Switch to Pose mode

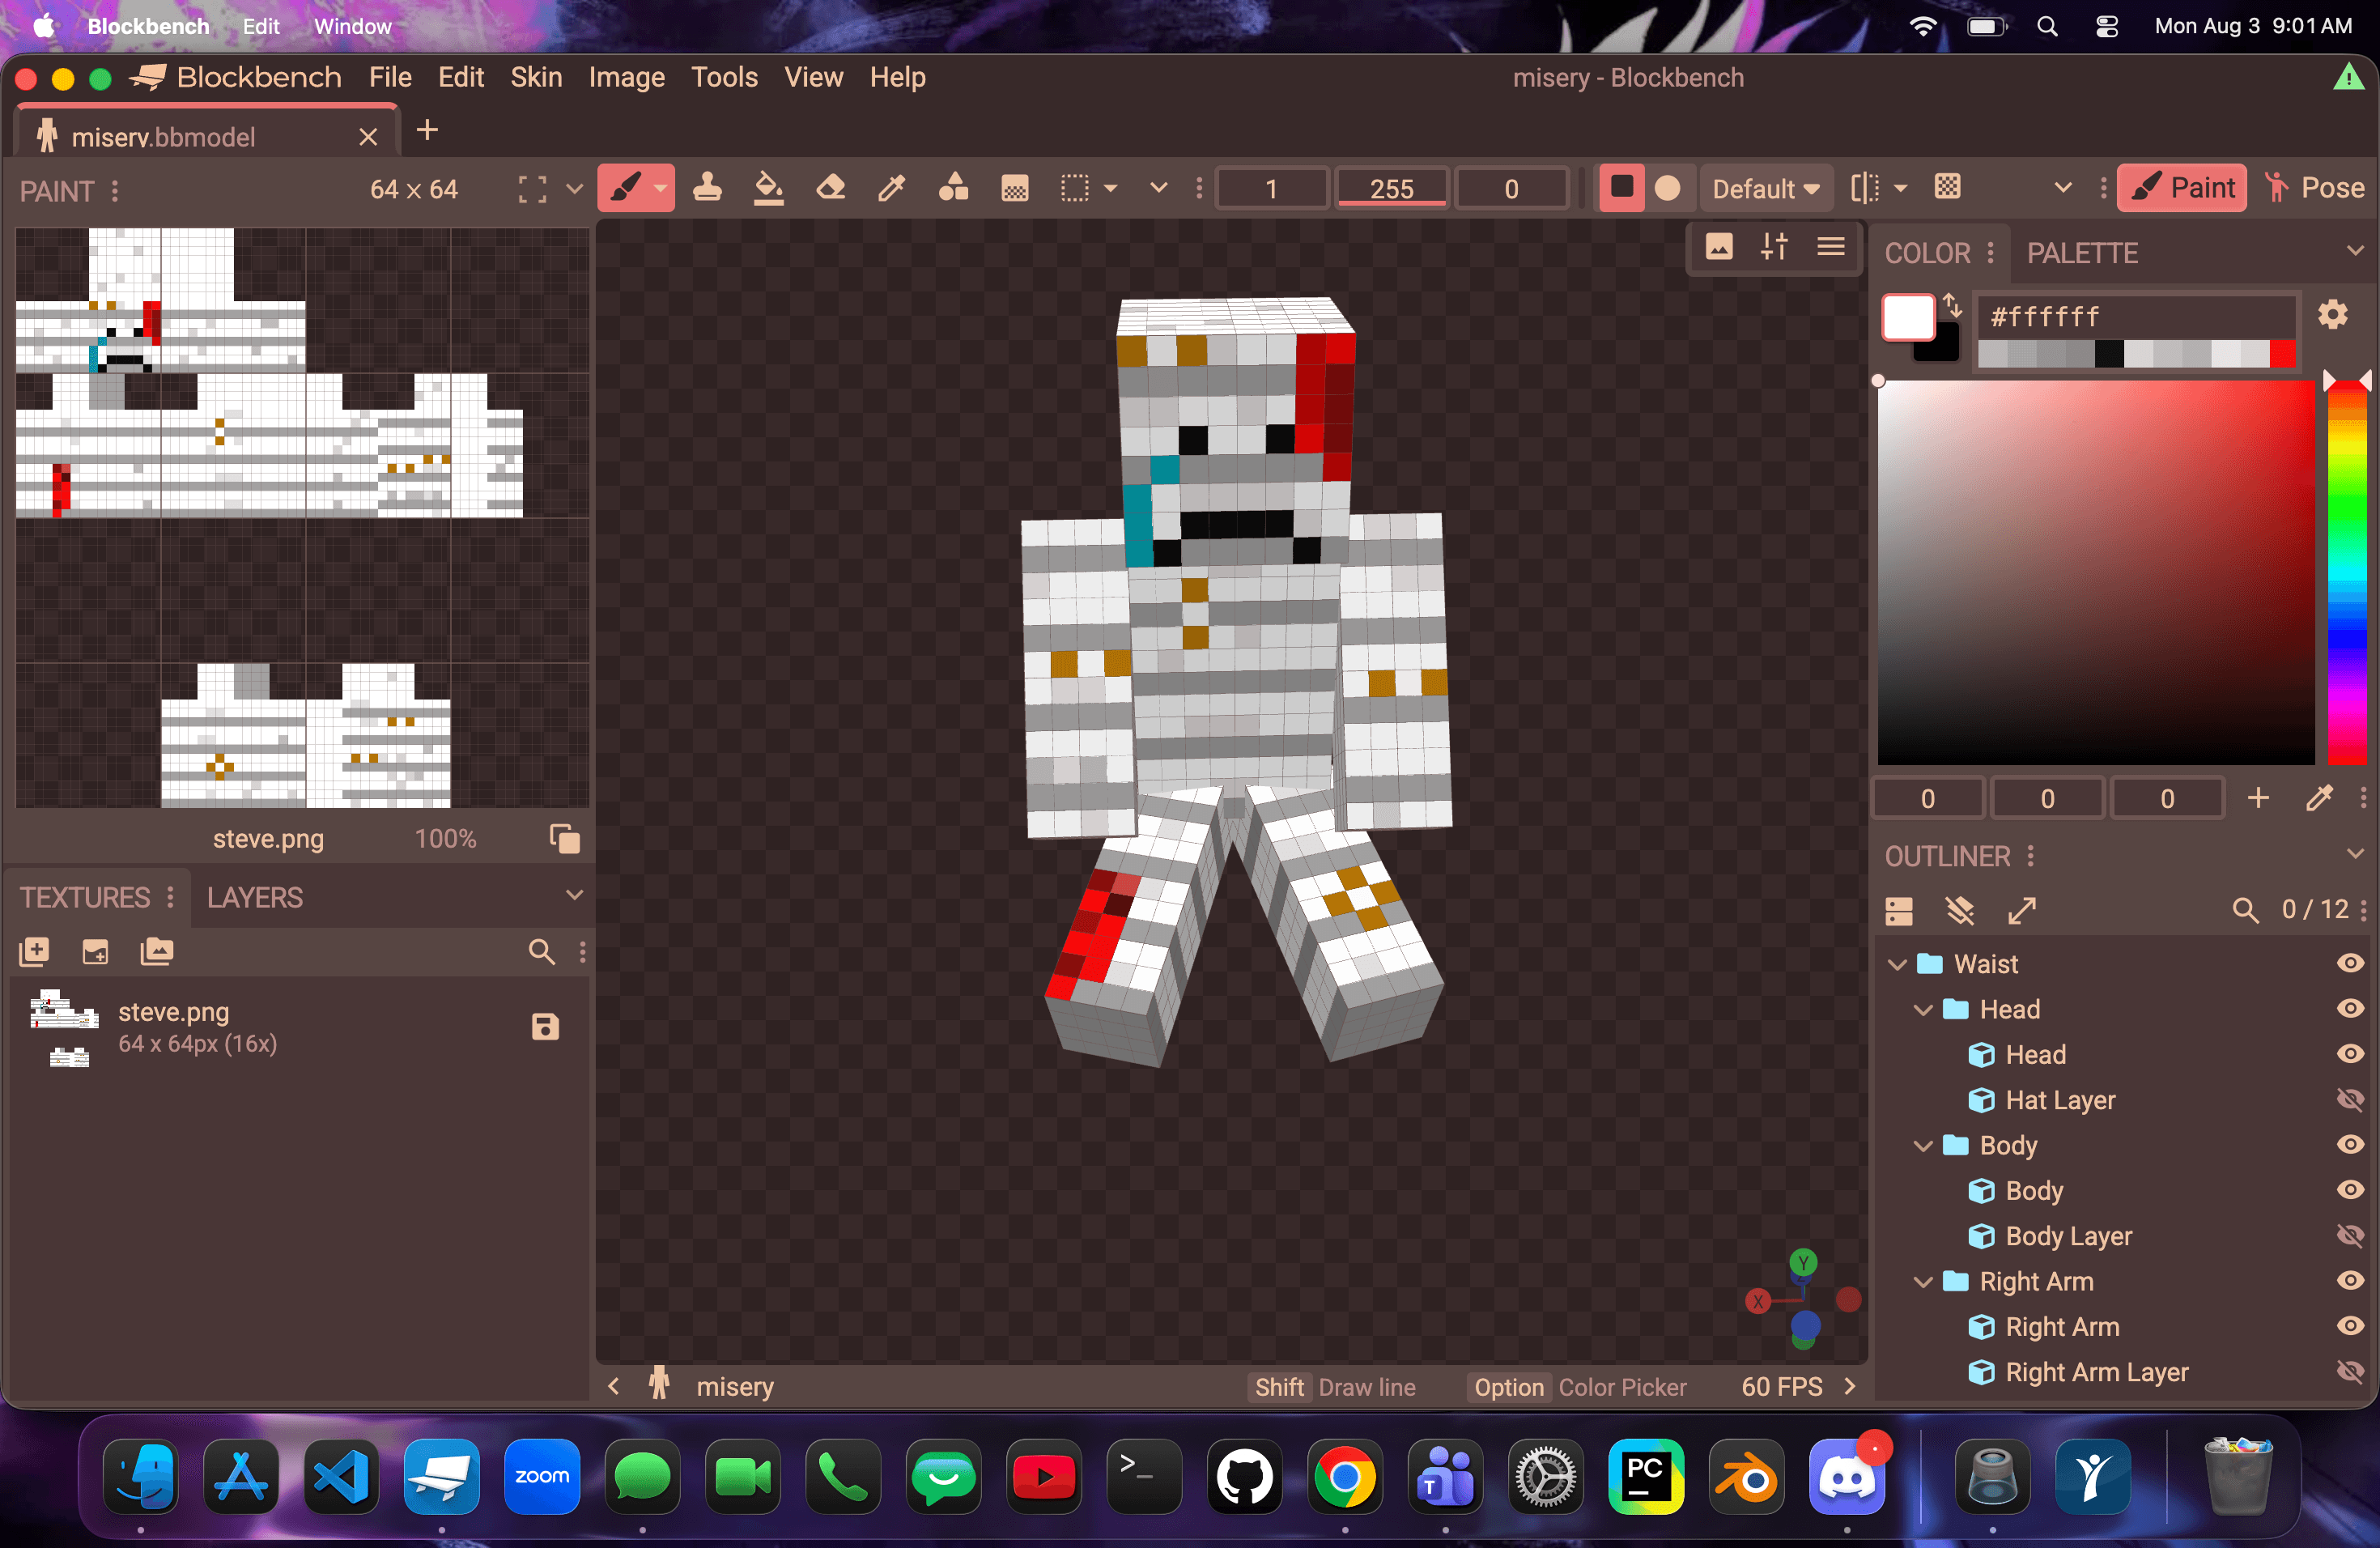tap(2316, 188)
